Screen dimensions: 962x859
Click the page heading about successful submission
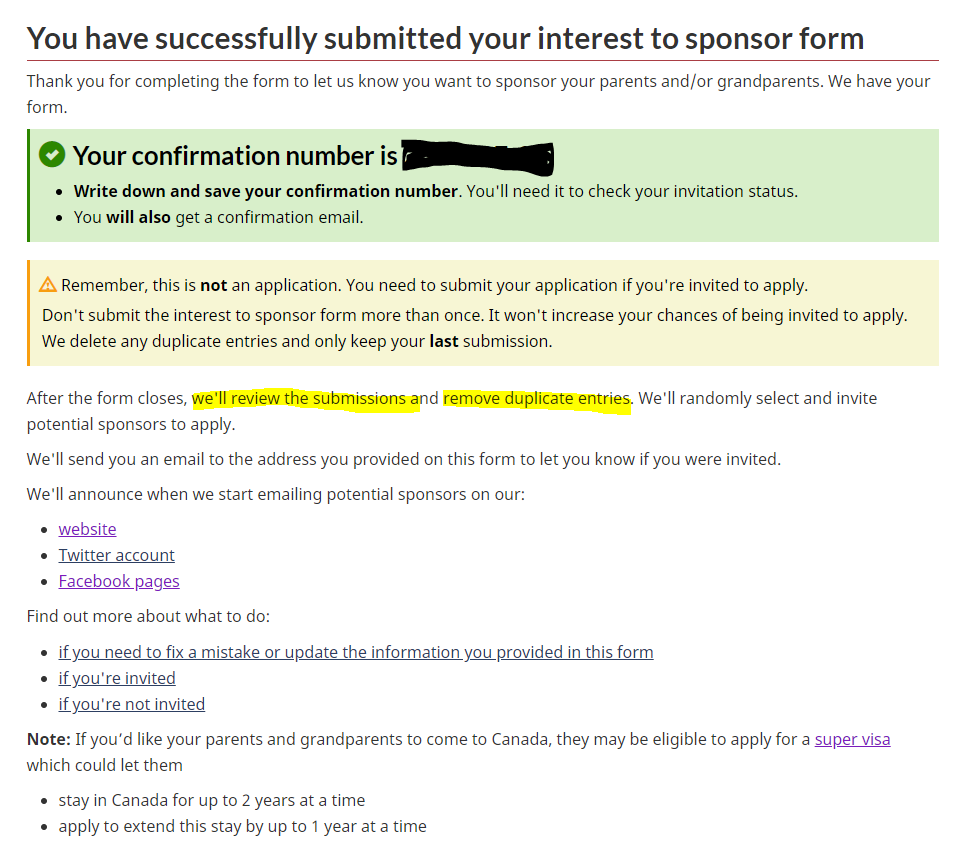click(x=445, y=39)
